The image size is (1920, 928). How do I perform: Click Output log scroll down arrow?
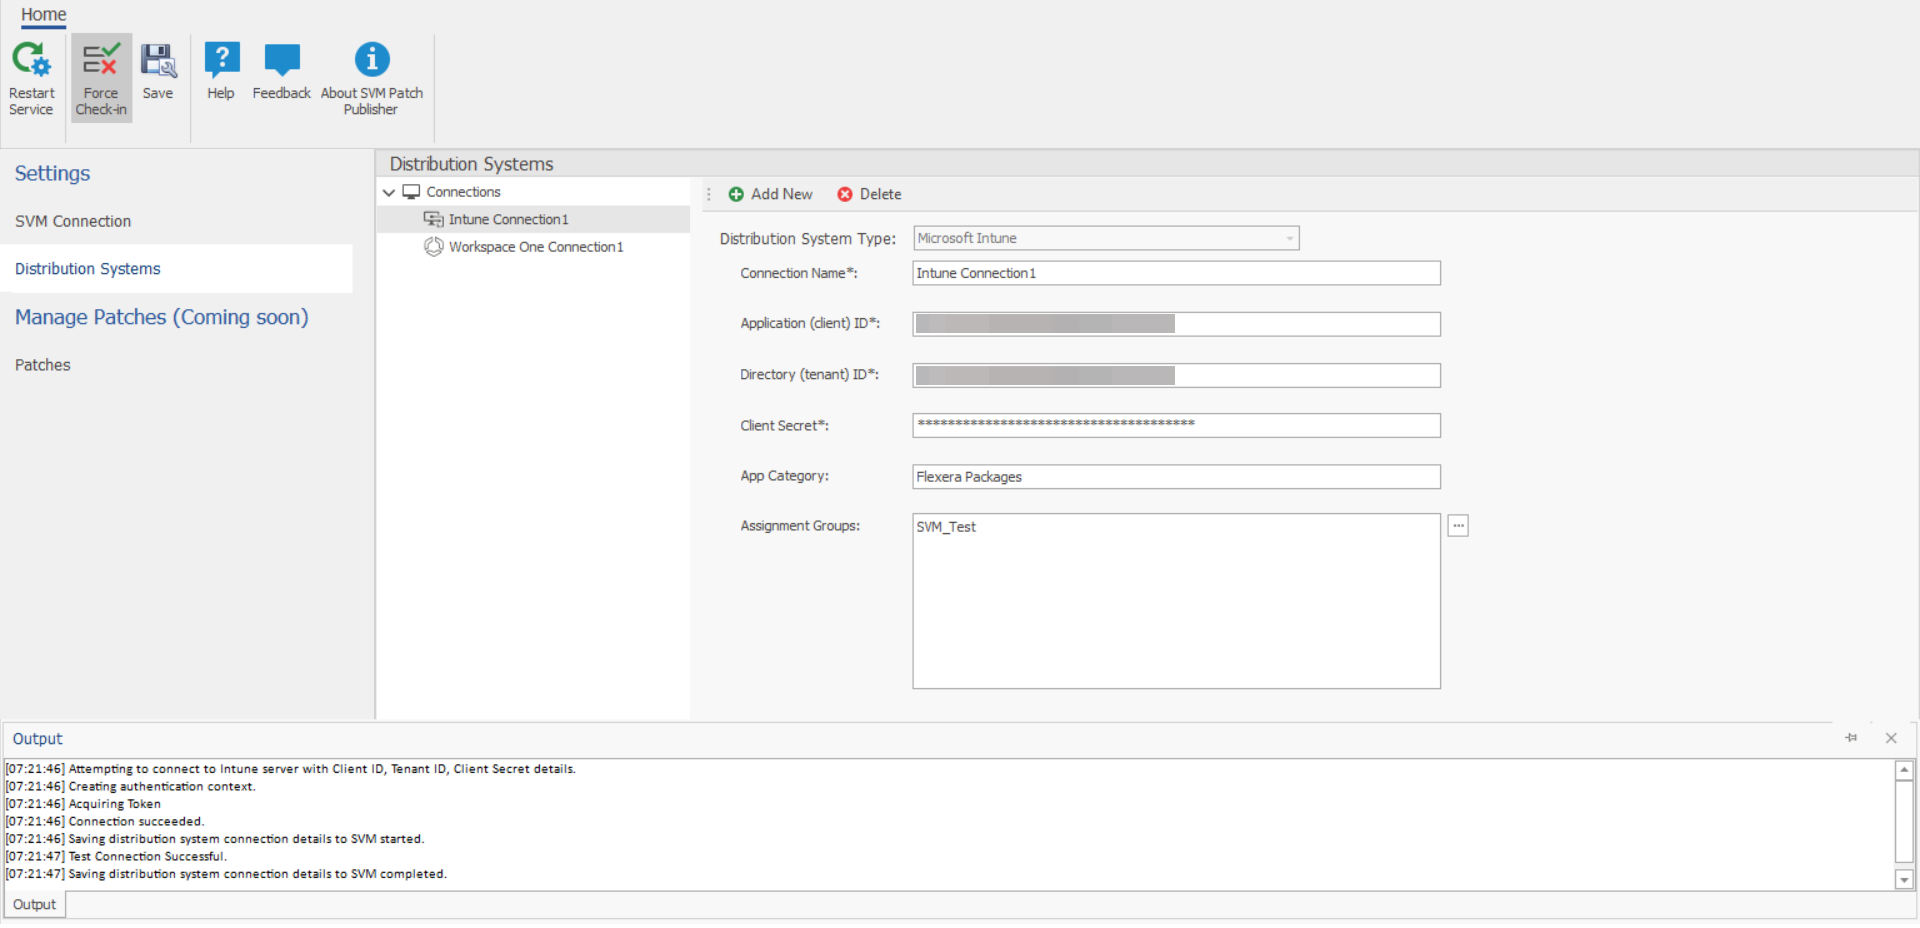1904,880
